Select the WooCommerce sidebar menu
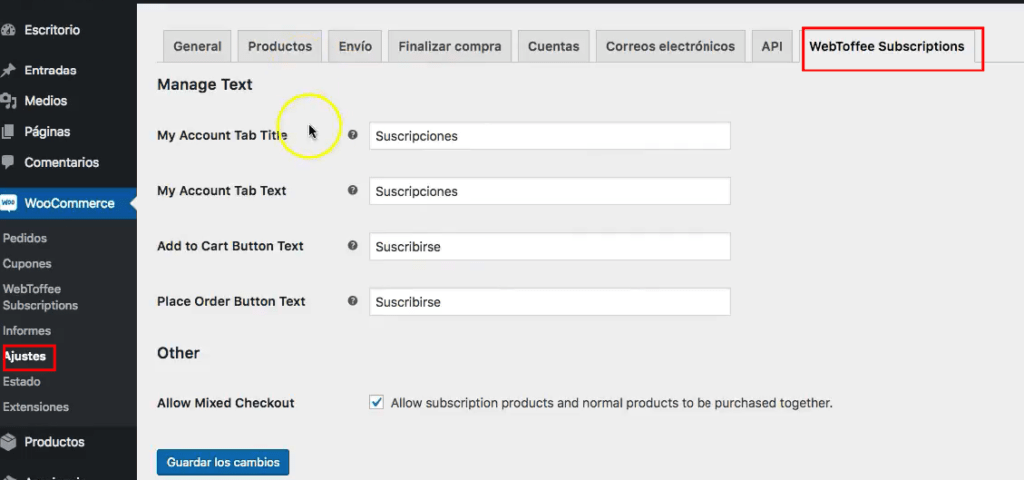This screenshot has width=1024, height=480. 69,203
